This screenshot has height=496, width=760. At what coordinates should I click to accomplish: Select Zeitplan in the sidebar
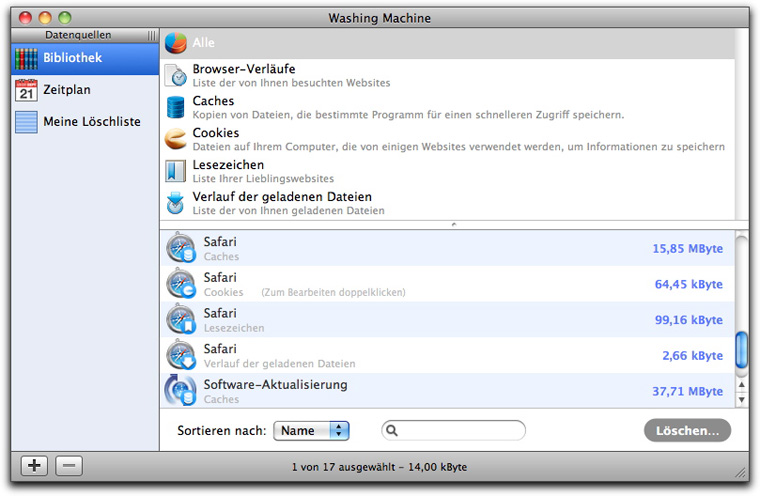85,90
